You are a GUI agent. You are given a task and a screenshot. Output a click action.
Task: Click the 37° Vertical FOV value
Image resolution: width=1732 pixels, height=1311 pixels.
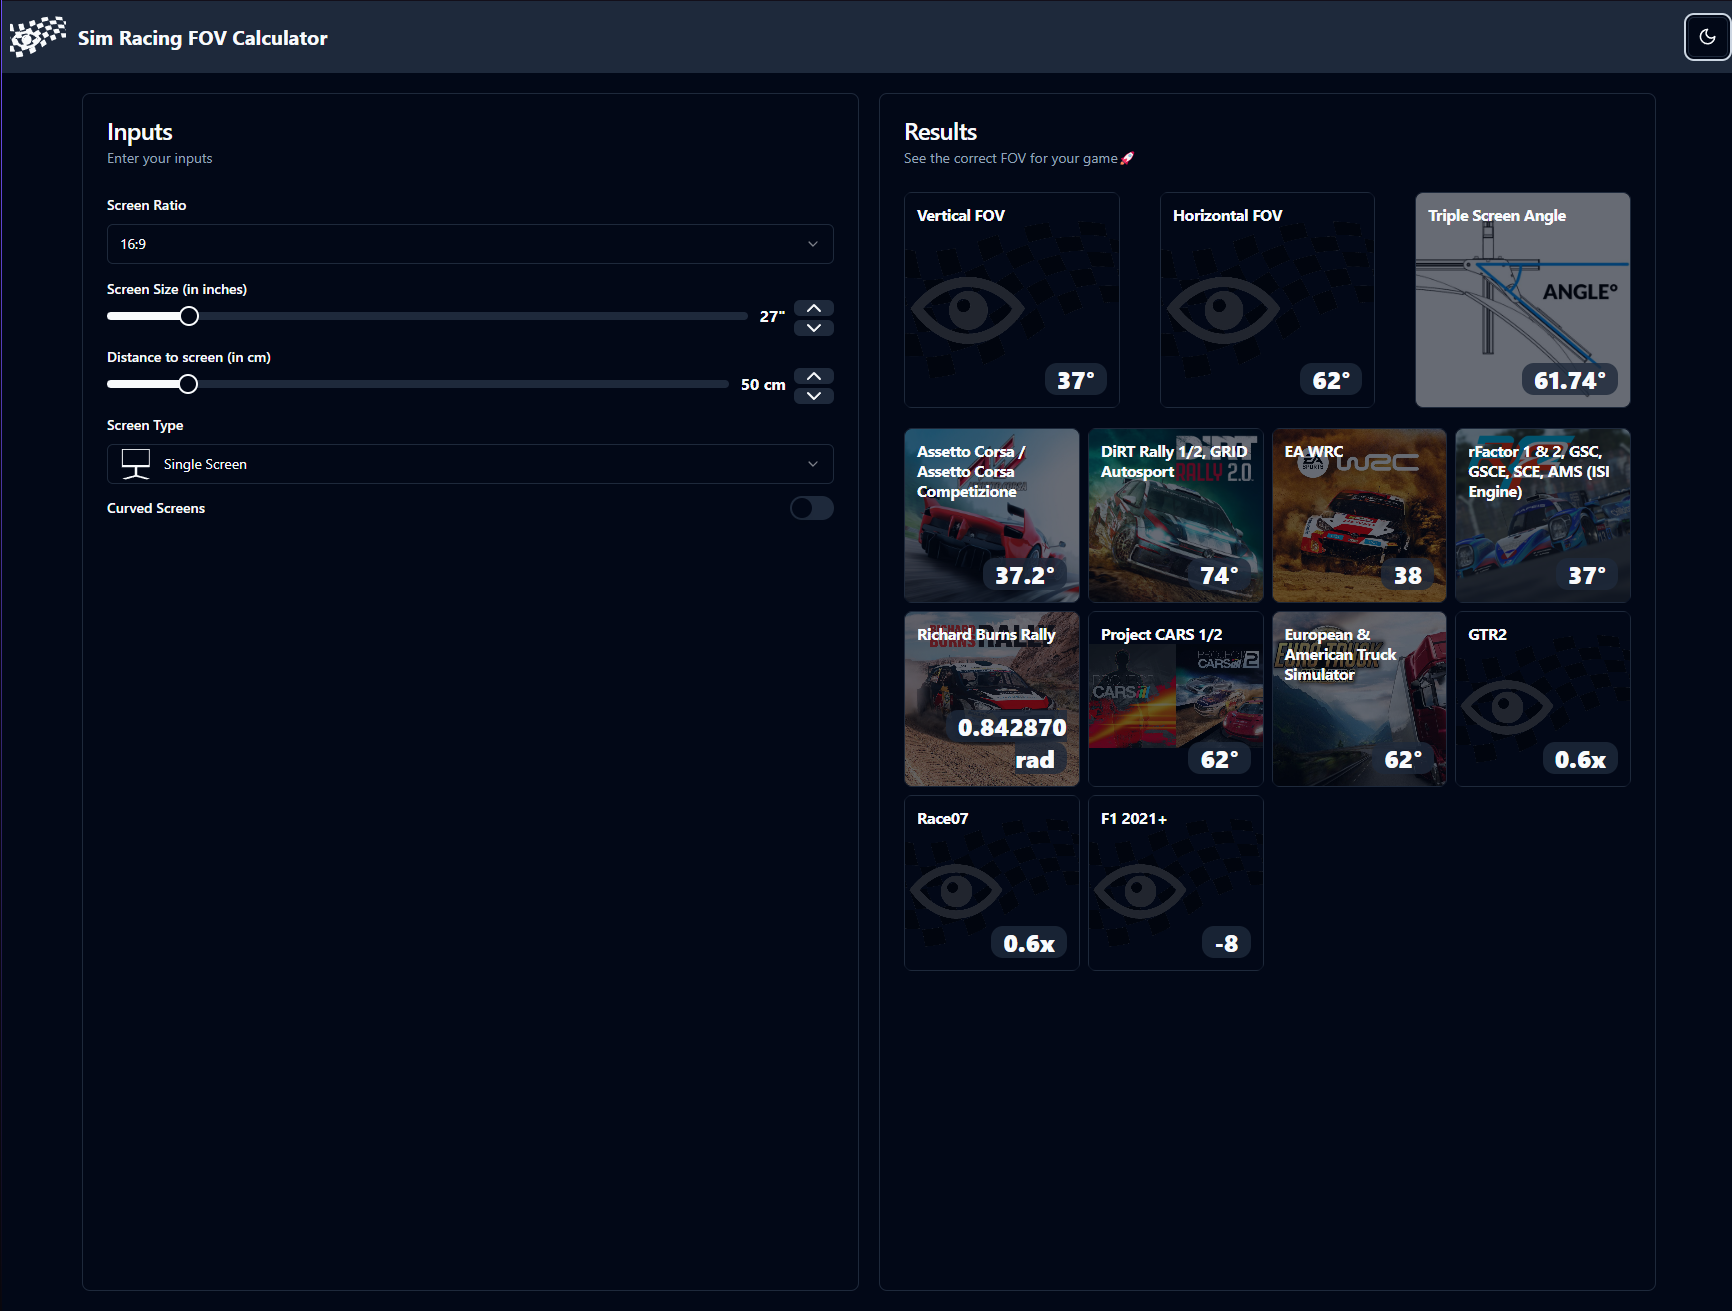tap(1076, 380)
